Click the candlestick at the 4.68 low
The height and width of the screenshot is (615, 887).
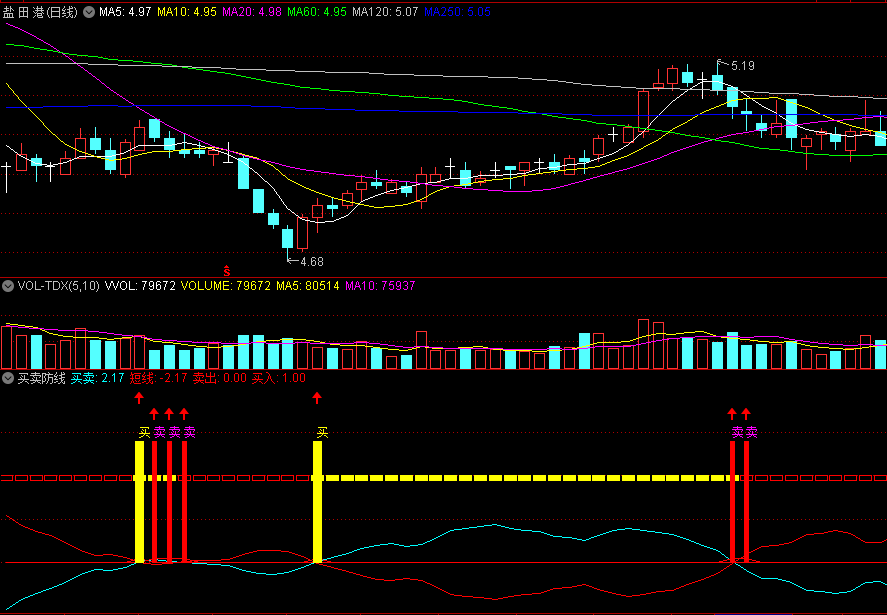[288, 240]
